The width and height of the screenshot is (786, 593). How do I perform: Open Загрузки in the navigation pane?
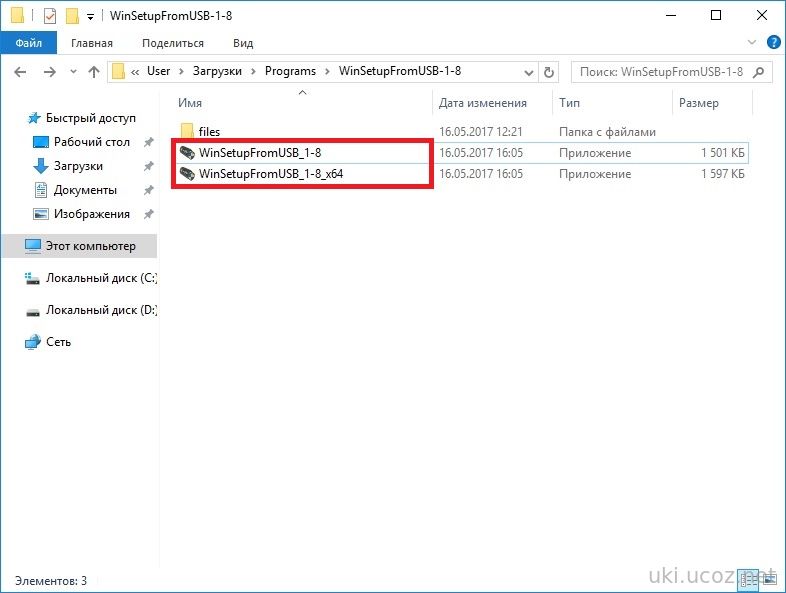(78, 166)
